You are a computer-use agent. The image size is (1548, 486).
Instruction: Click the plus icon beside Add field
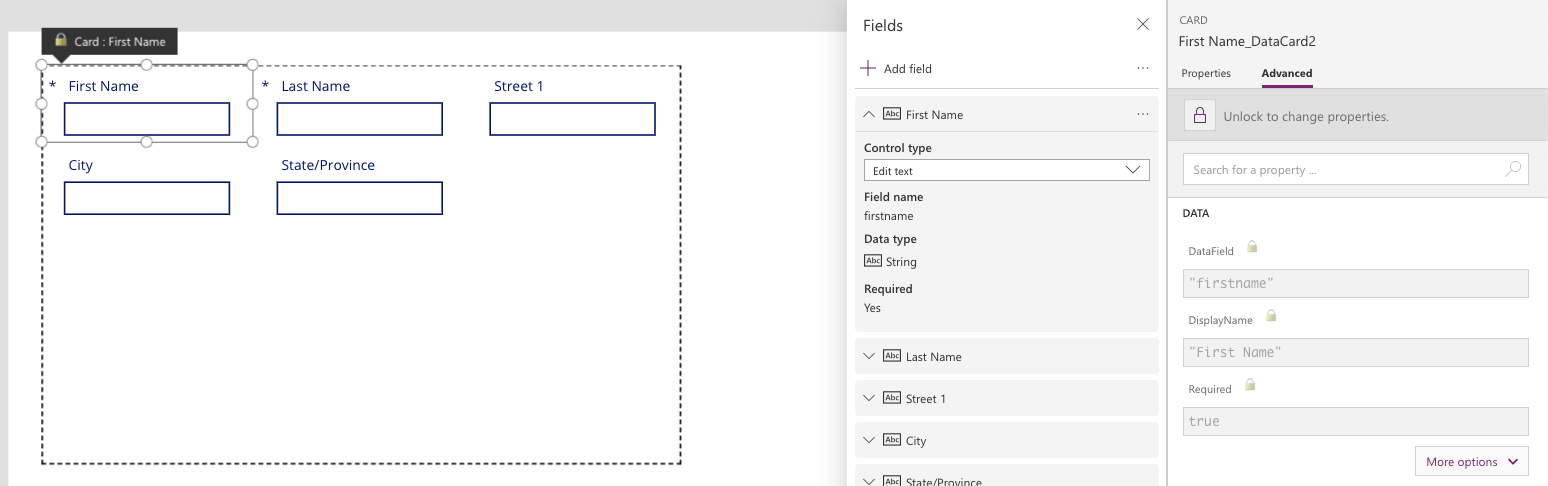pyautogui.click(x=868, y=68)
